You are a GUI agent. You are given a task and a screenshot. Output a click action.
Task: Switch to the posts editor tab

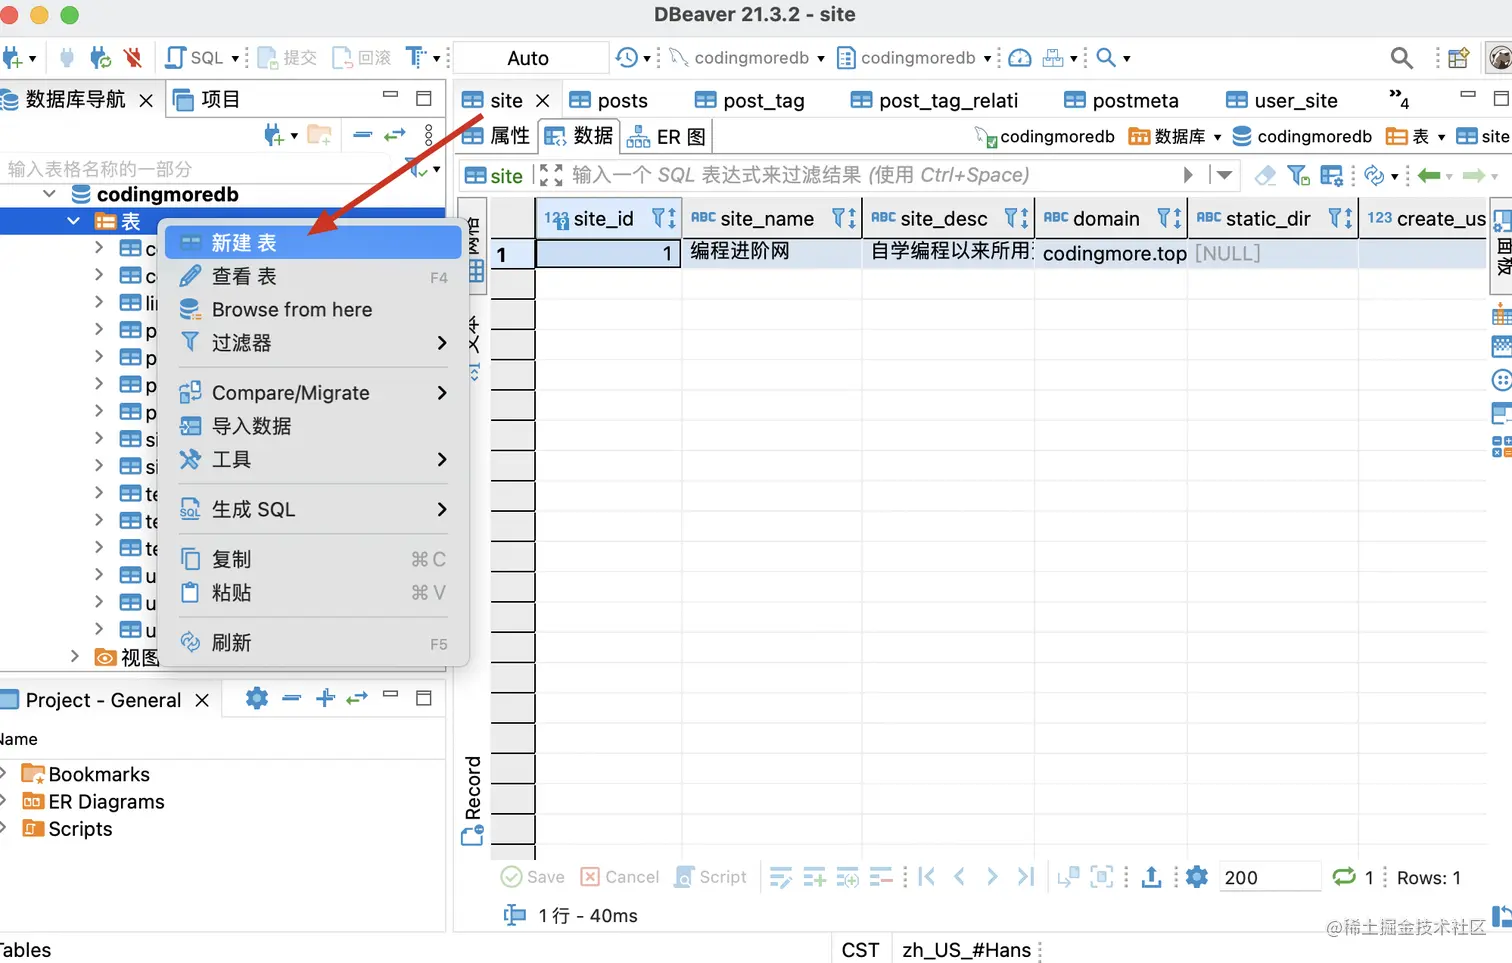(609, 100)
